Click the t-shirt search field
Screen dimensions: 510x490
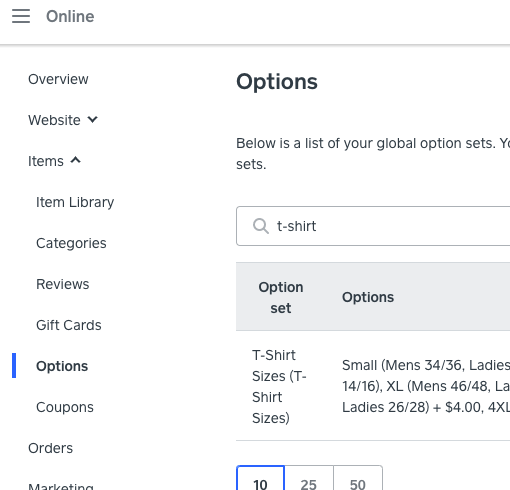pyautogui.click(x=373, y=226)
